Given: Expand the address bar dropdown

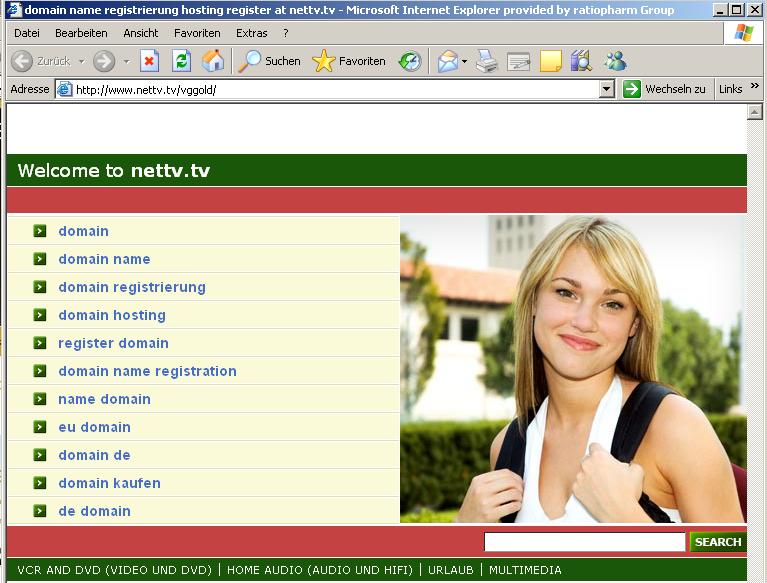Looking at the screenshot, I should click(x=607, y=90).
